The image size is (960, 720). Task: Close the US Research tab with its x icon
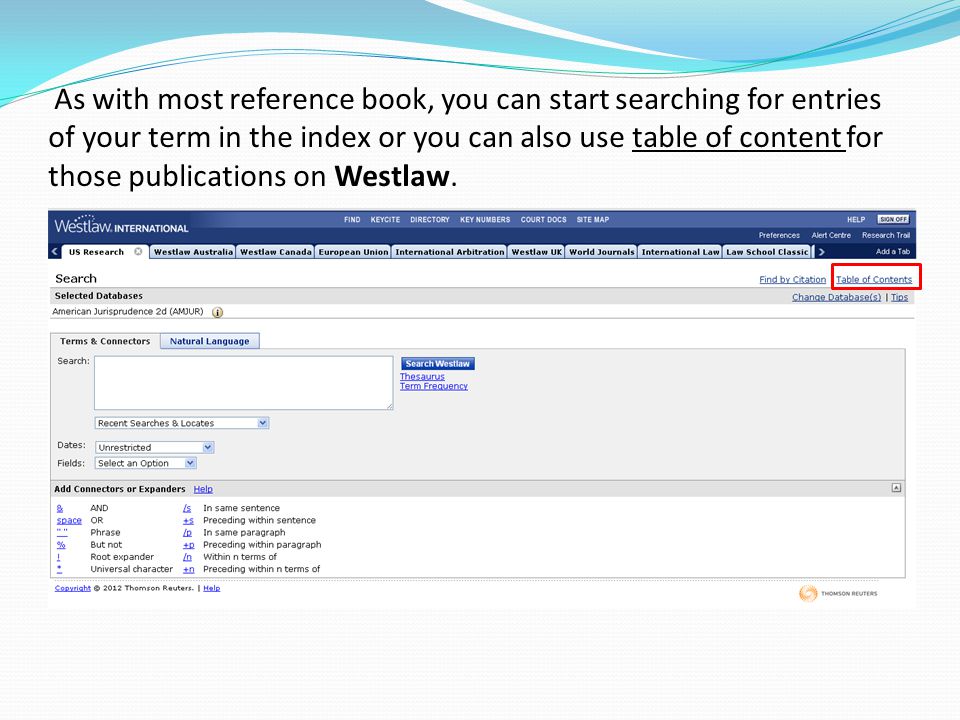138,252
